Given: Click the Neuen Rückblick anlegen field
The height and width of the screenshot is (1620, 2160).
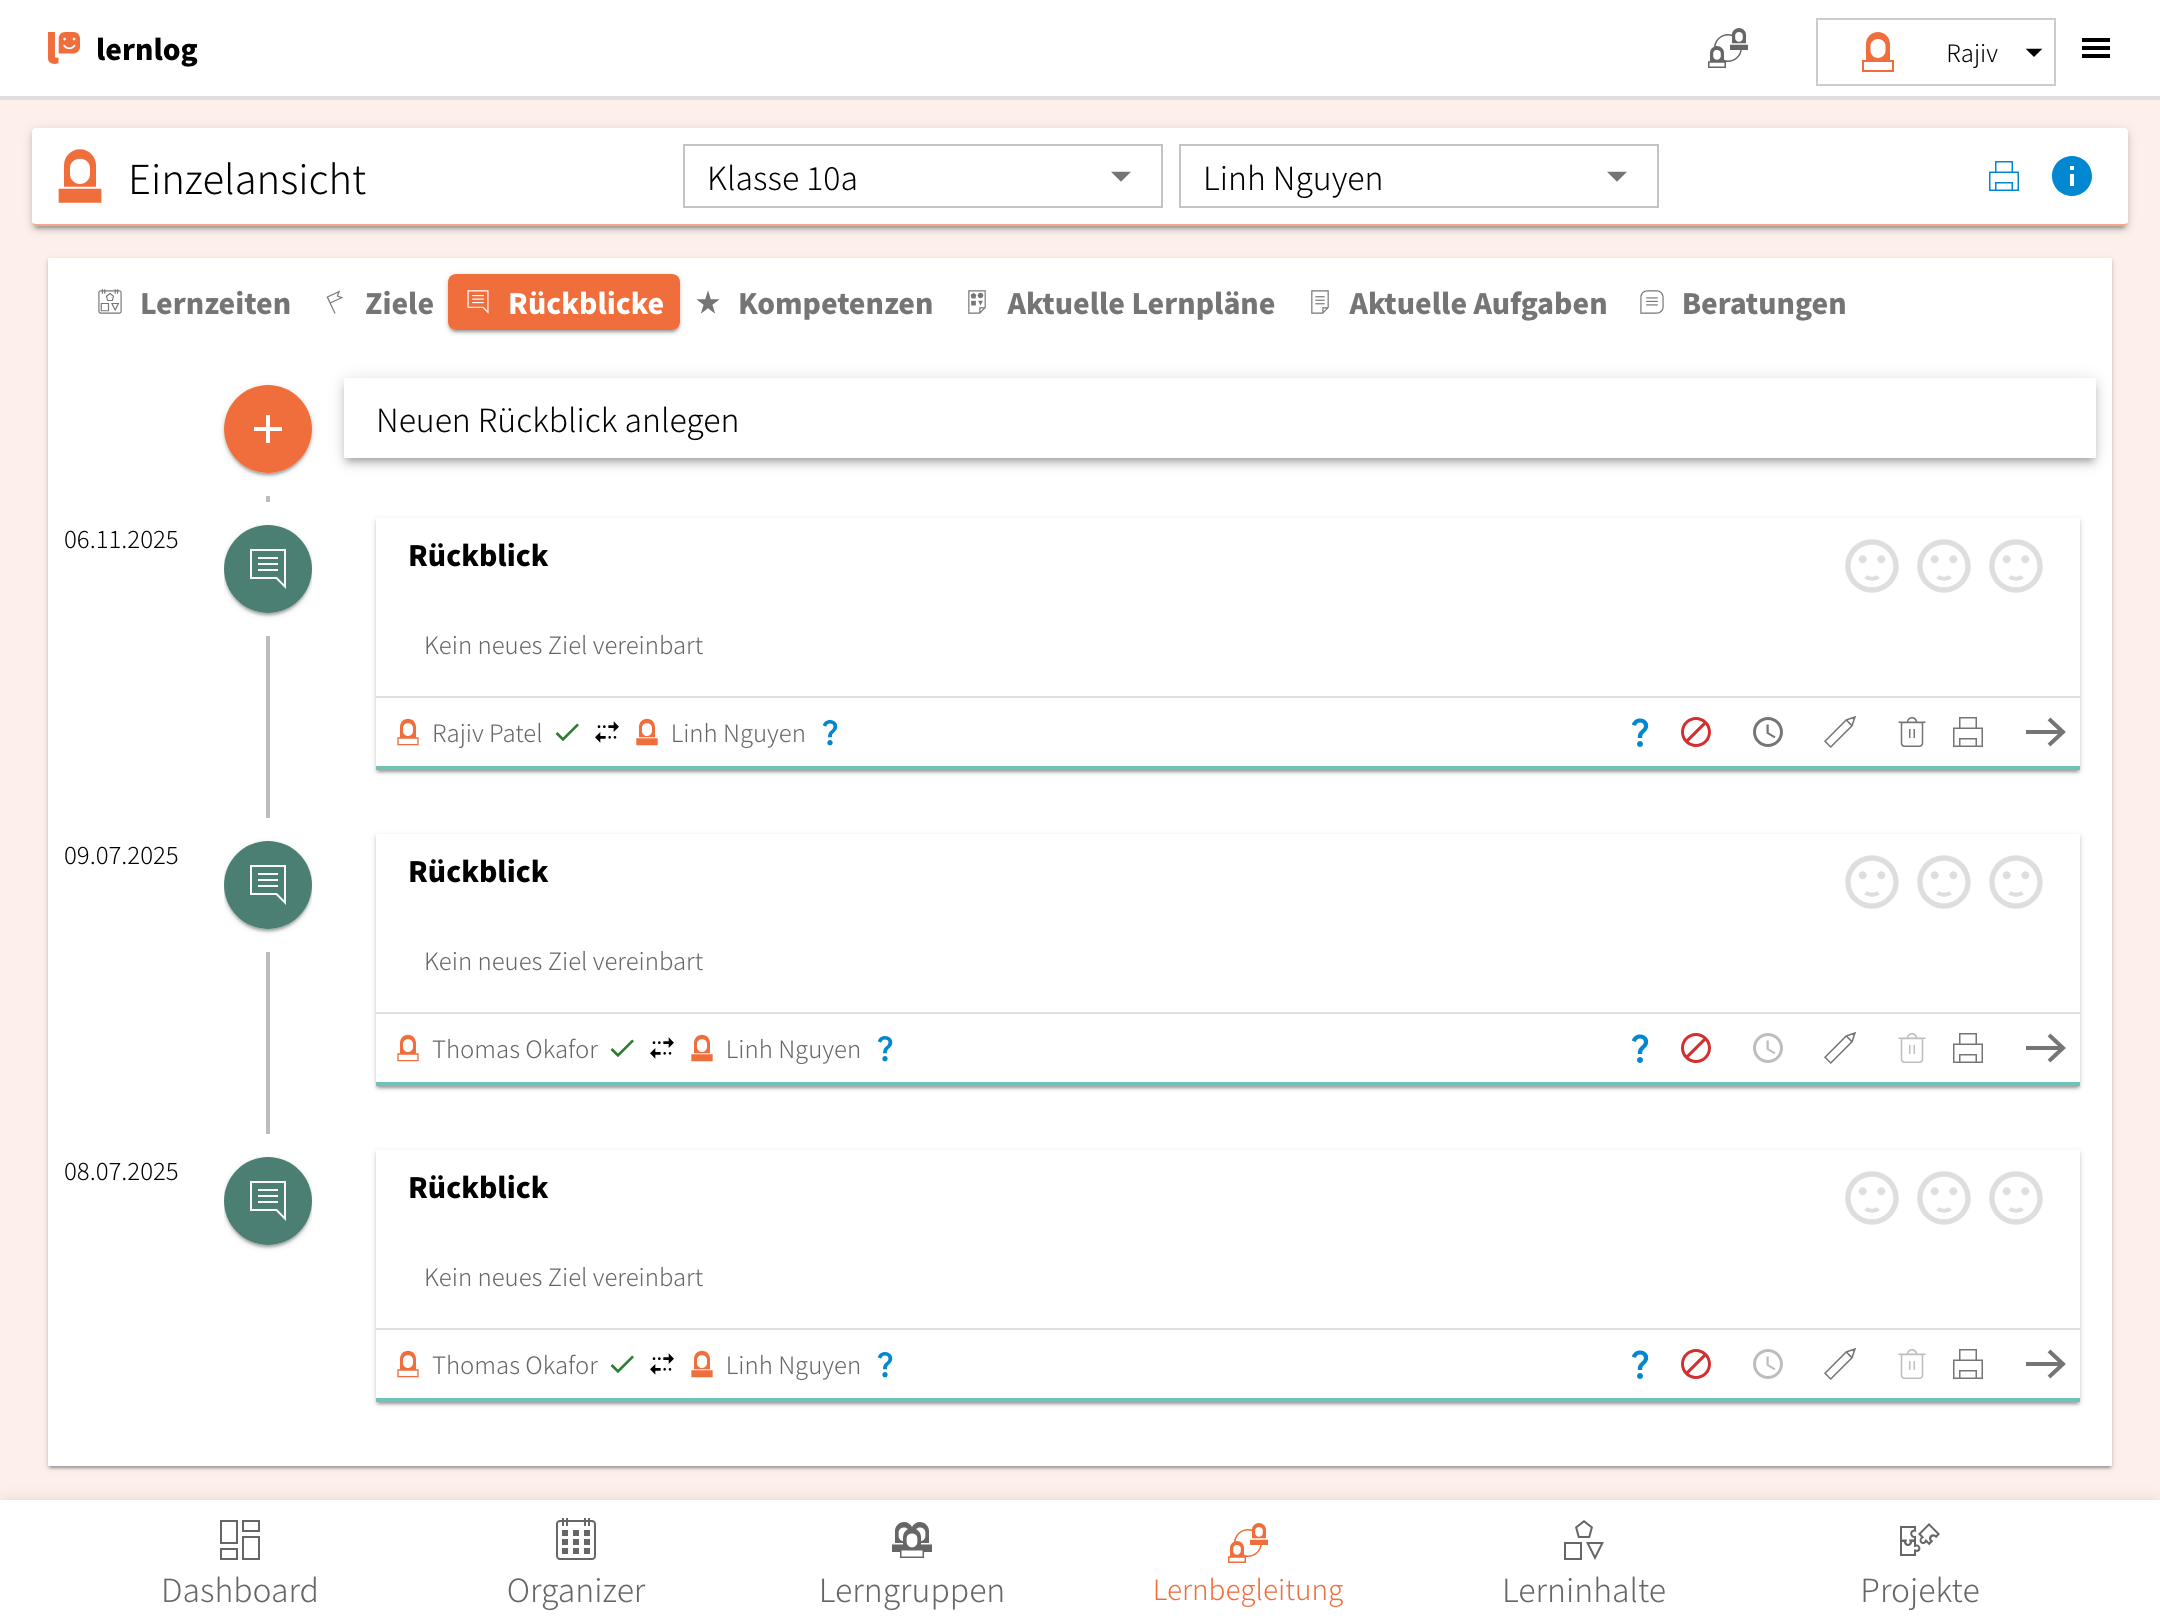Looking at the screenshot, I should coord(1219,420).
